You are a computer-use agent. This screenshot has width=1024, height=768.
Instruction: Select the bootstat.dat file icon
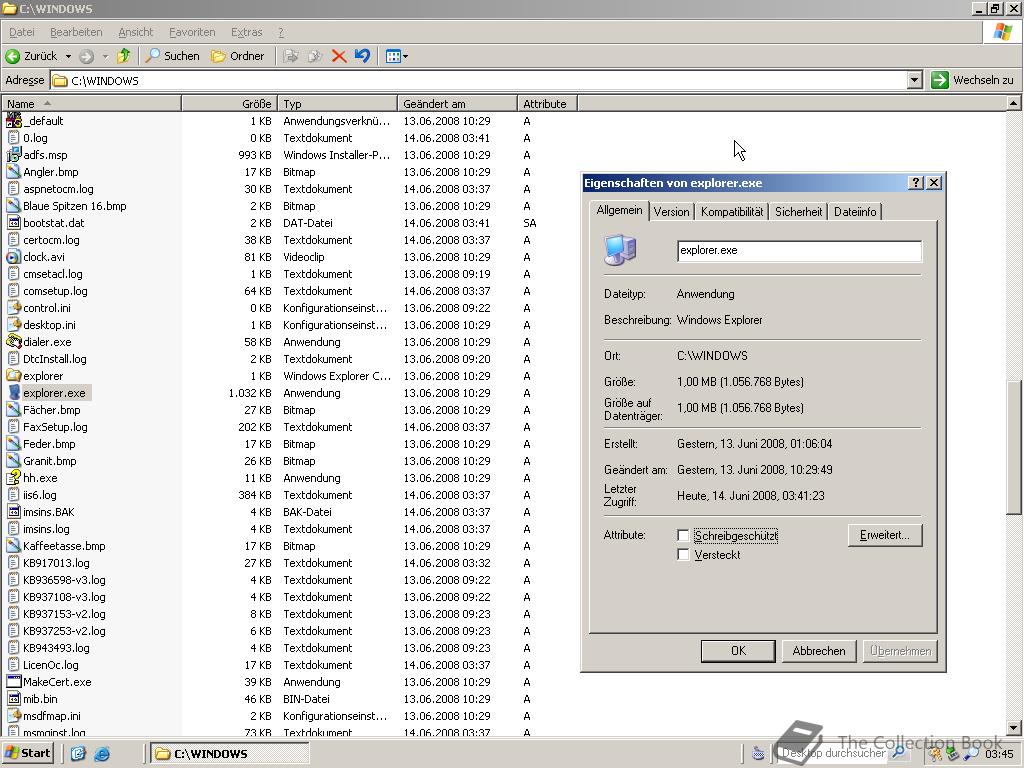[x=14, y=223]
